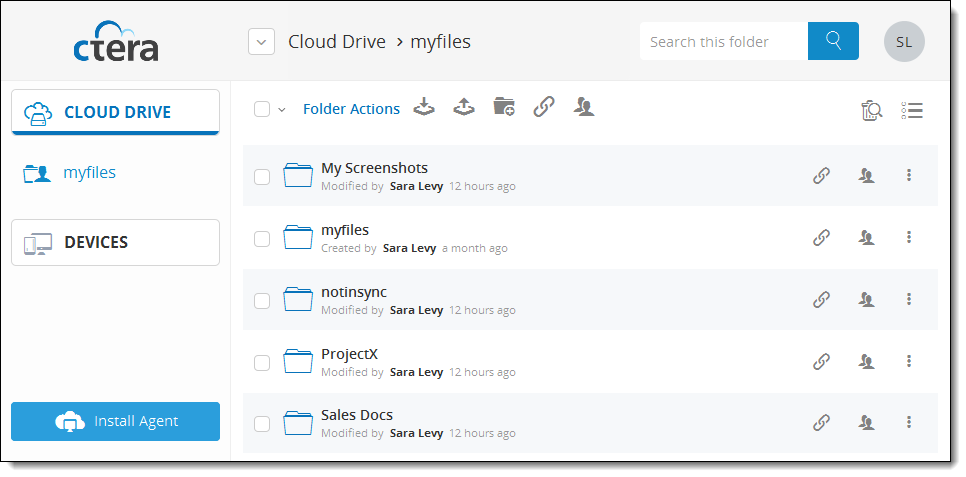This screenshot has height=477, width=966.
Task: Check the select-all checkbox in the toolbar
Action: [x=262, y=109]
